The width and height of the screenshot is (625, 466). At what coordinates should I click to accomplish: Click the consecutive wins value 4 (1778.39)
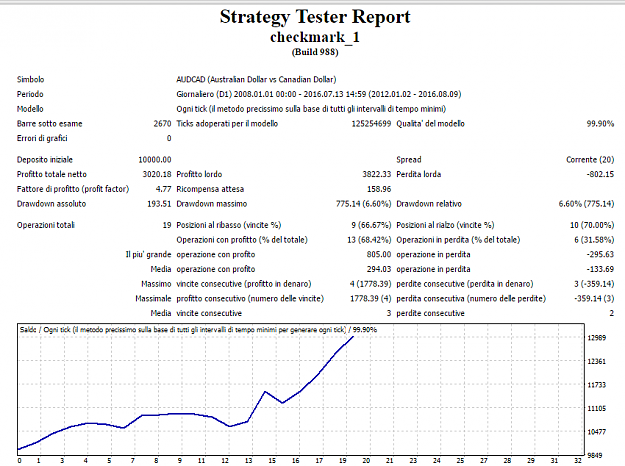(370, 284)
